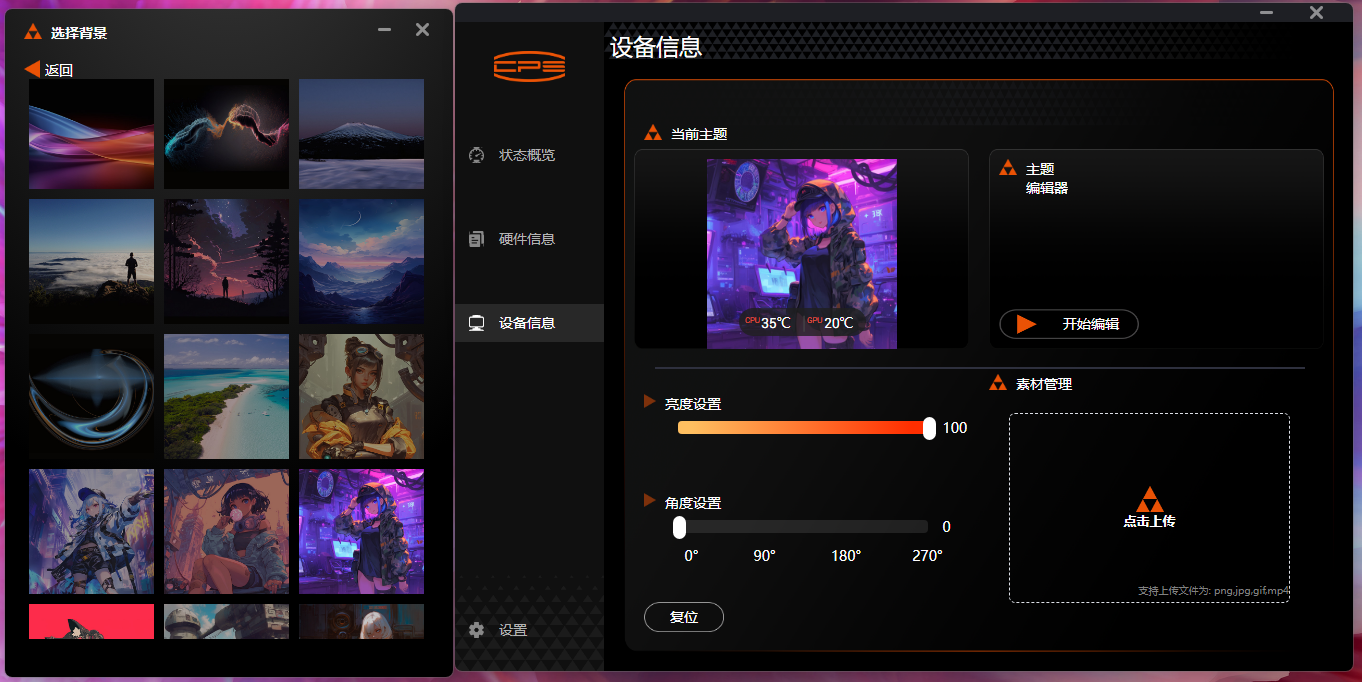Click the GPU 20℃ readout on the preview
The height and width of the screenshot is (682, 1362).
[x=830, y=323]
